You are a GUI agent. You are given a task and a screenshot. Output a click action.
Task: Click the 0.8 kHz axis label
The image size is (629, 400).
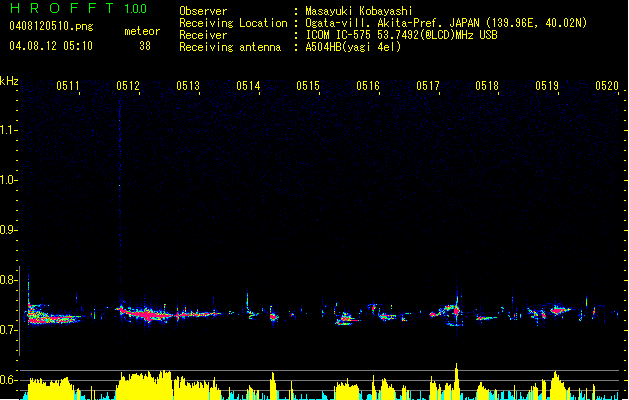click(8, 280)
